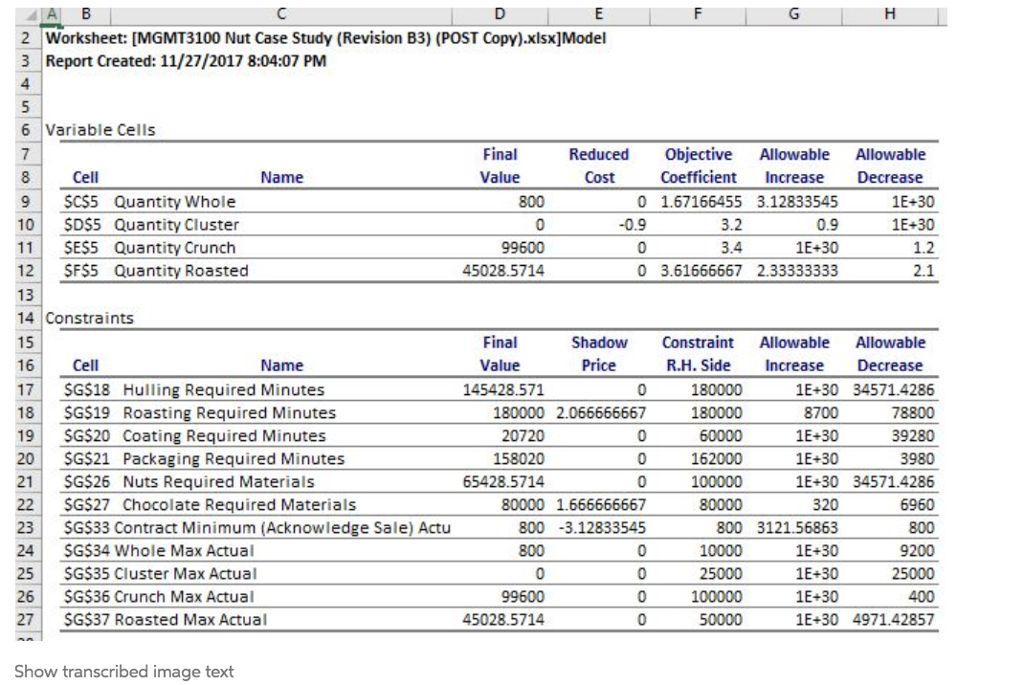The height and width of the screenshot is (685, 1024).
Task: Click "Packaging Required Minutes" constraint name
Action: coord(233,458)
